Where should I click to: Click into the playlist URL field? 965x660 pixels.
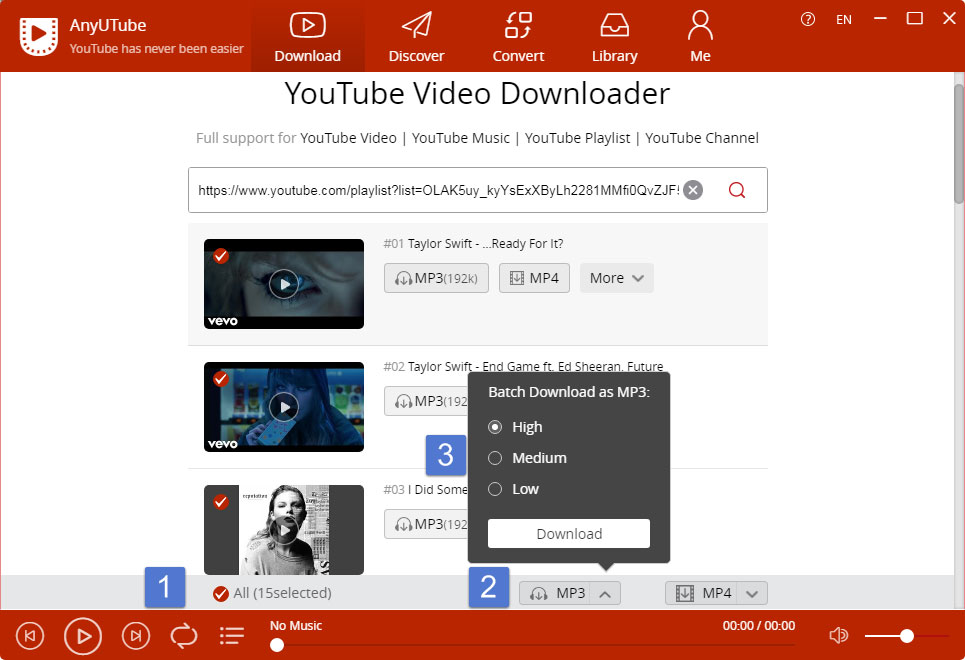[x=438, y=190]
